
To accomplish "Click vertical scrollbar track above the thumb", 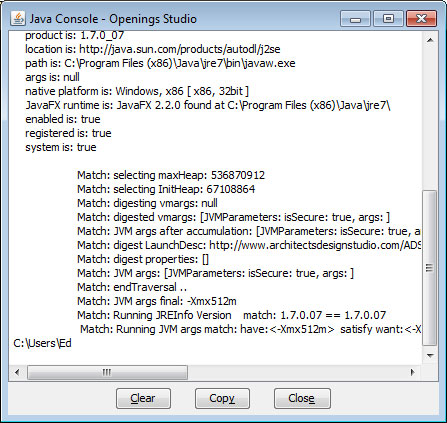I will tap(430, 119).
